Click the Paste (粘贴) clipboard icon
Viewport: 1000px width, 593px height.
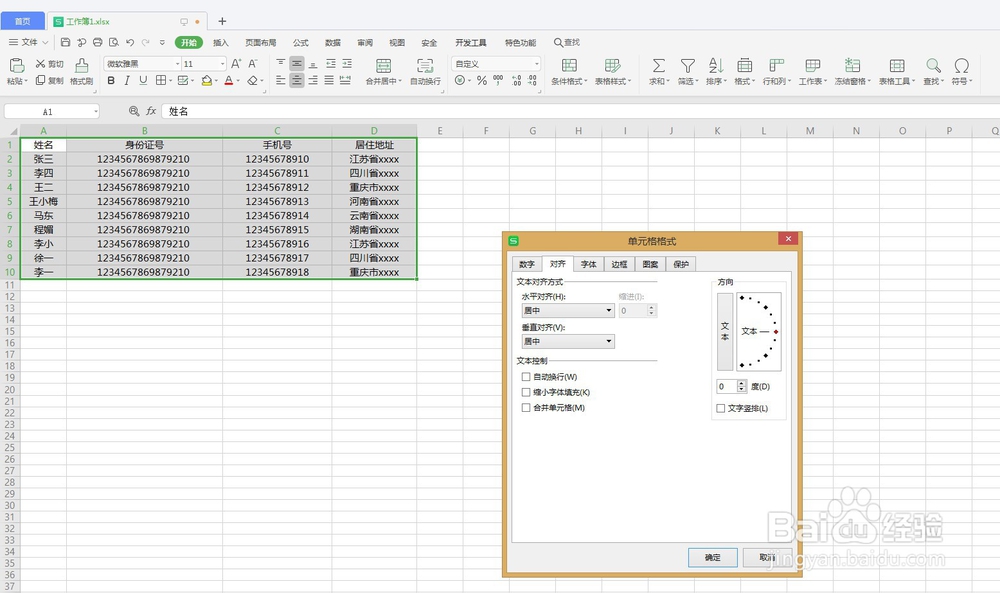[17, 65]
